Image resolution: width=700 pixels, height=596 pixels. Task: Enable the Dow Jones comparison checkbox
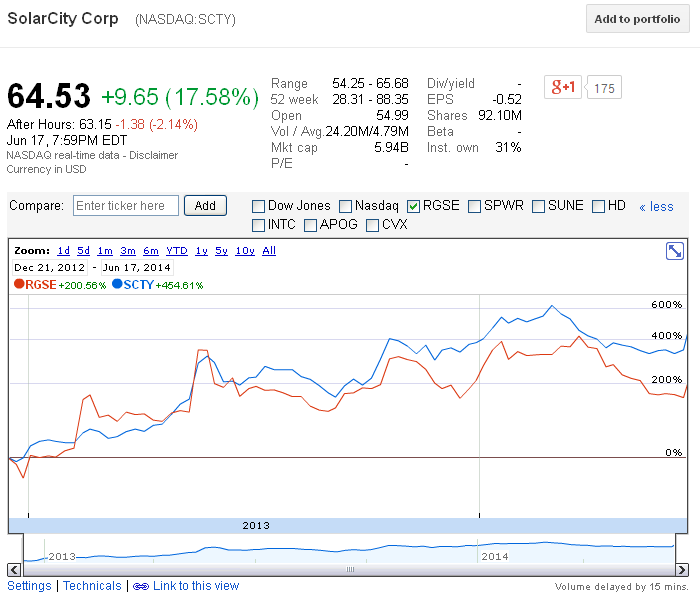[x=258, y=207]
